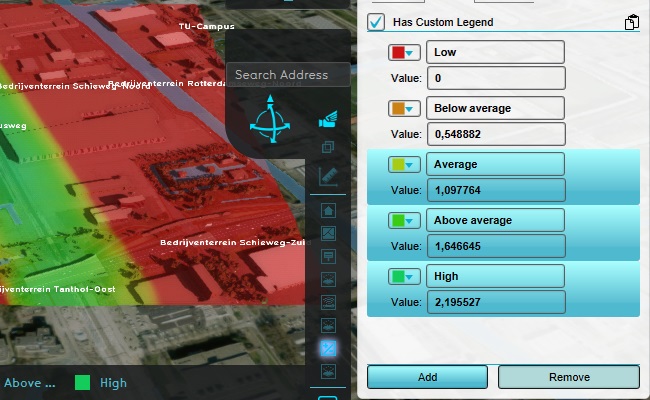Click the overlapping squares duplicate icon
650x400 pixels.
[327, 148]
